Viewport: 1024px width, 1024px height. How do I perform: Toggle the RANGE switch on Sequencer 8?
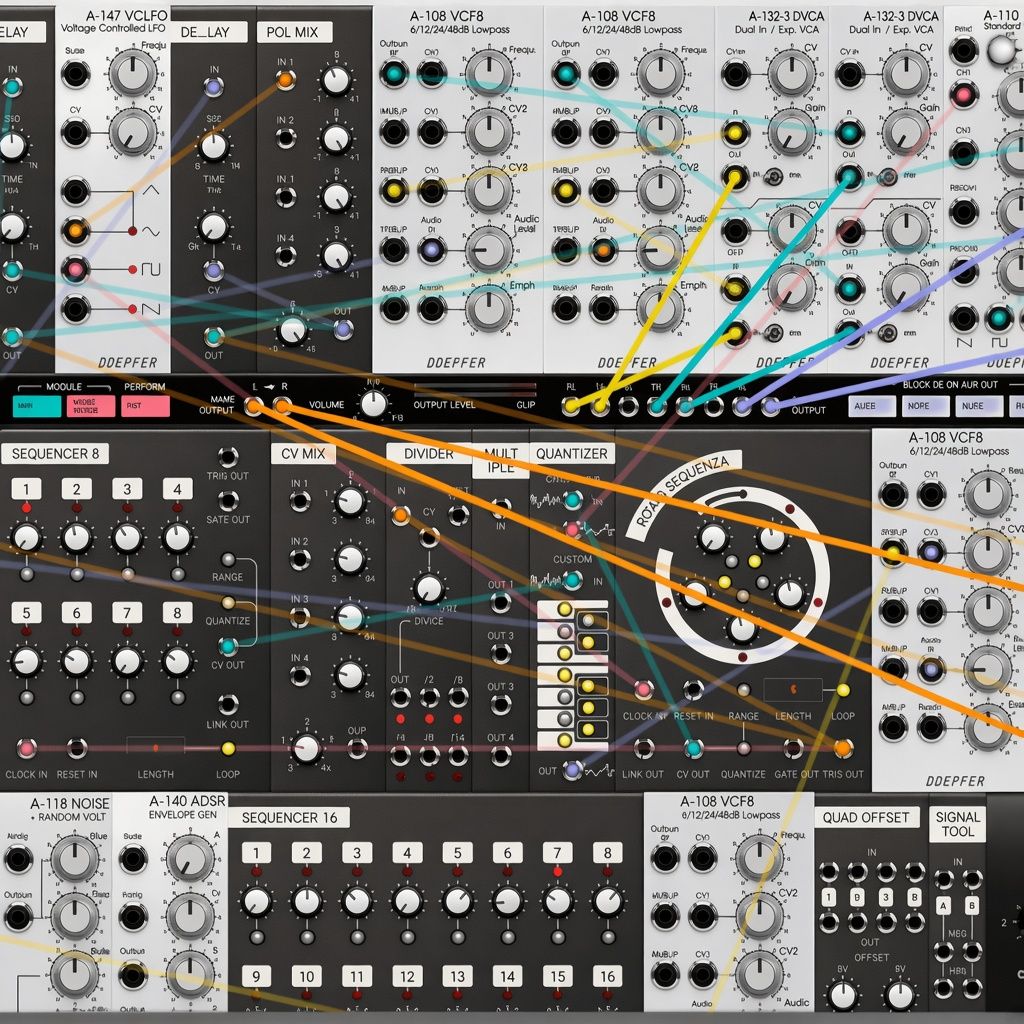[228, 560]
